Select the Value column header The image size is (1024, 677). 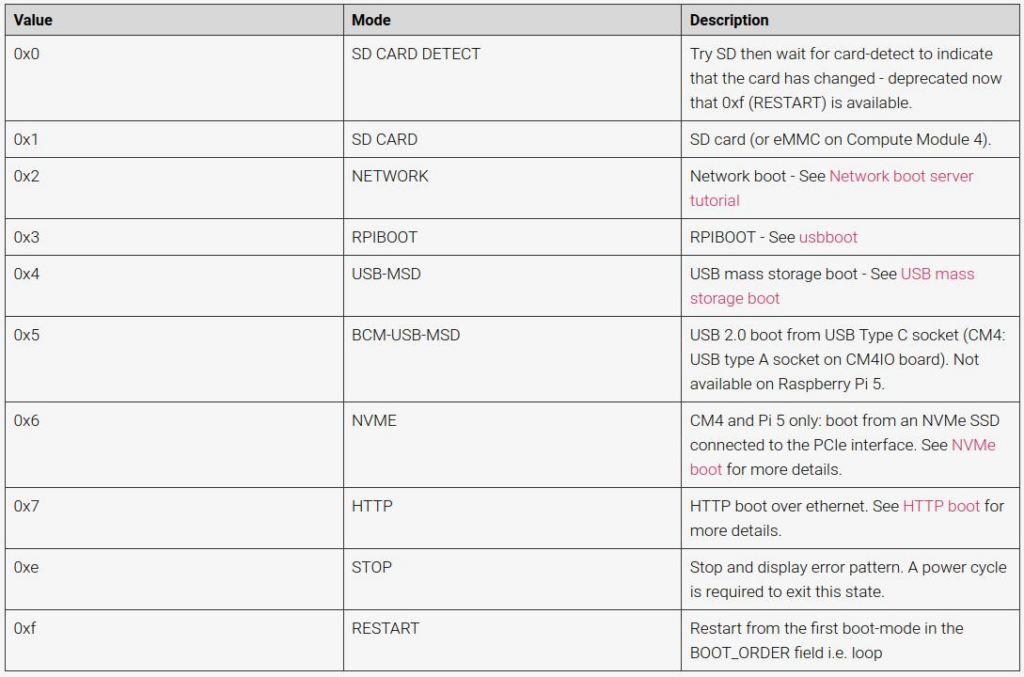pyautogui.click(x=174, y=20)
